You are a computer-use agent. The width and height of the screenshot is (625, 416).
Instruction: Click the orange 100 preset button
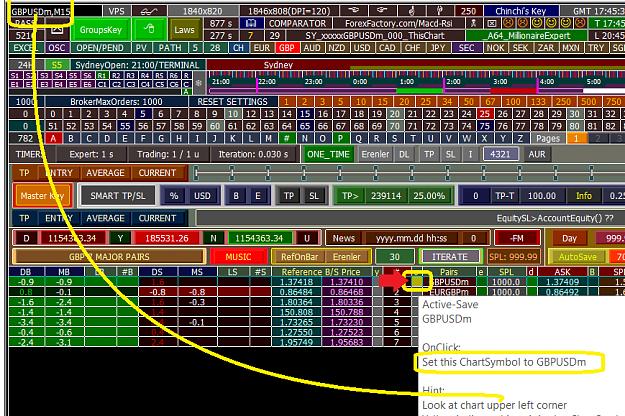tap(513, 102)
